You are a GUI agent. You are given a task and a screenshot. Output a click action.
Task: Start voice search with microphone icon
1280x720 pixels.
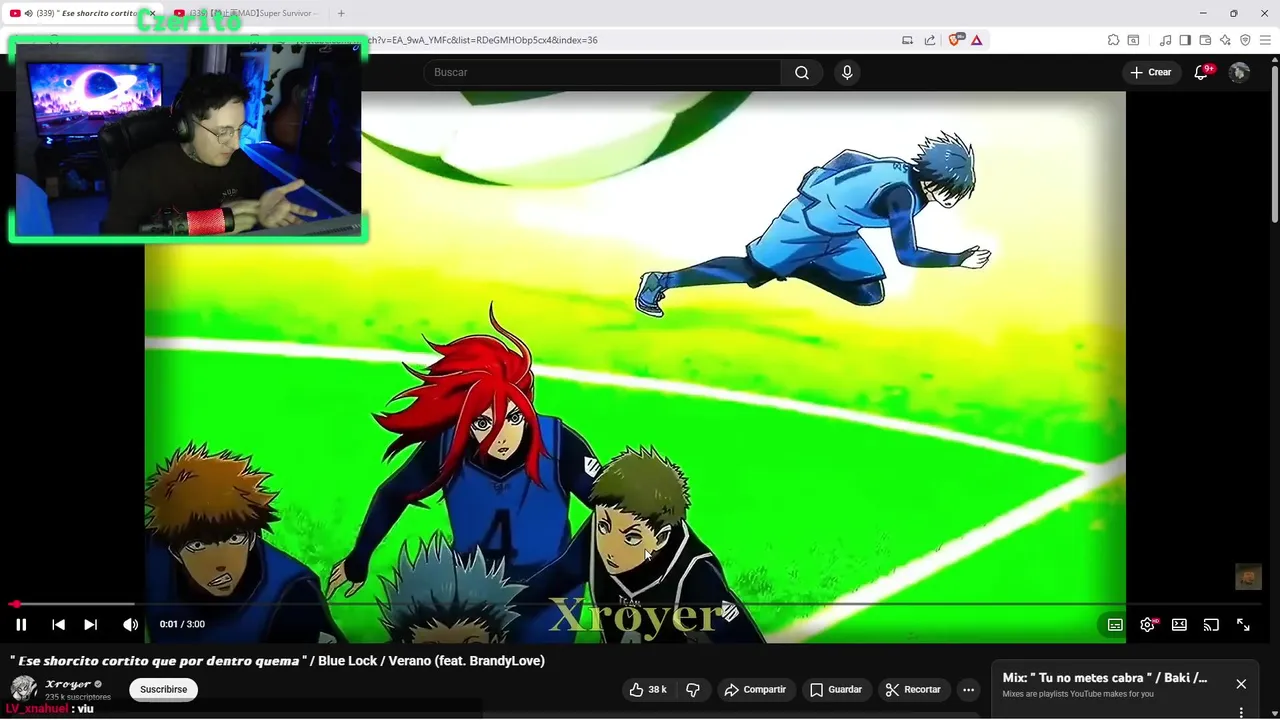(847, 72)
